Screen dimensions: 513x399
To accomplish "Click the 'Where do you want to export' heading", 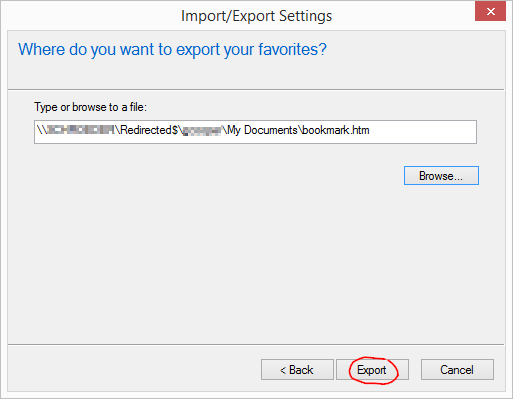I will (x=172, y=49).
